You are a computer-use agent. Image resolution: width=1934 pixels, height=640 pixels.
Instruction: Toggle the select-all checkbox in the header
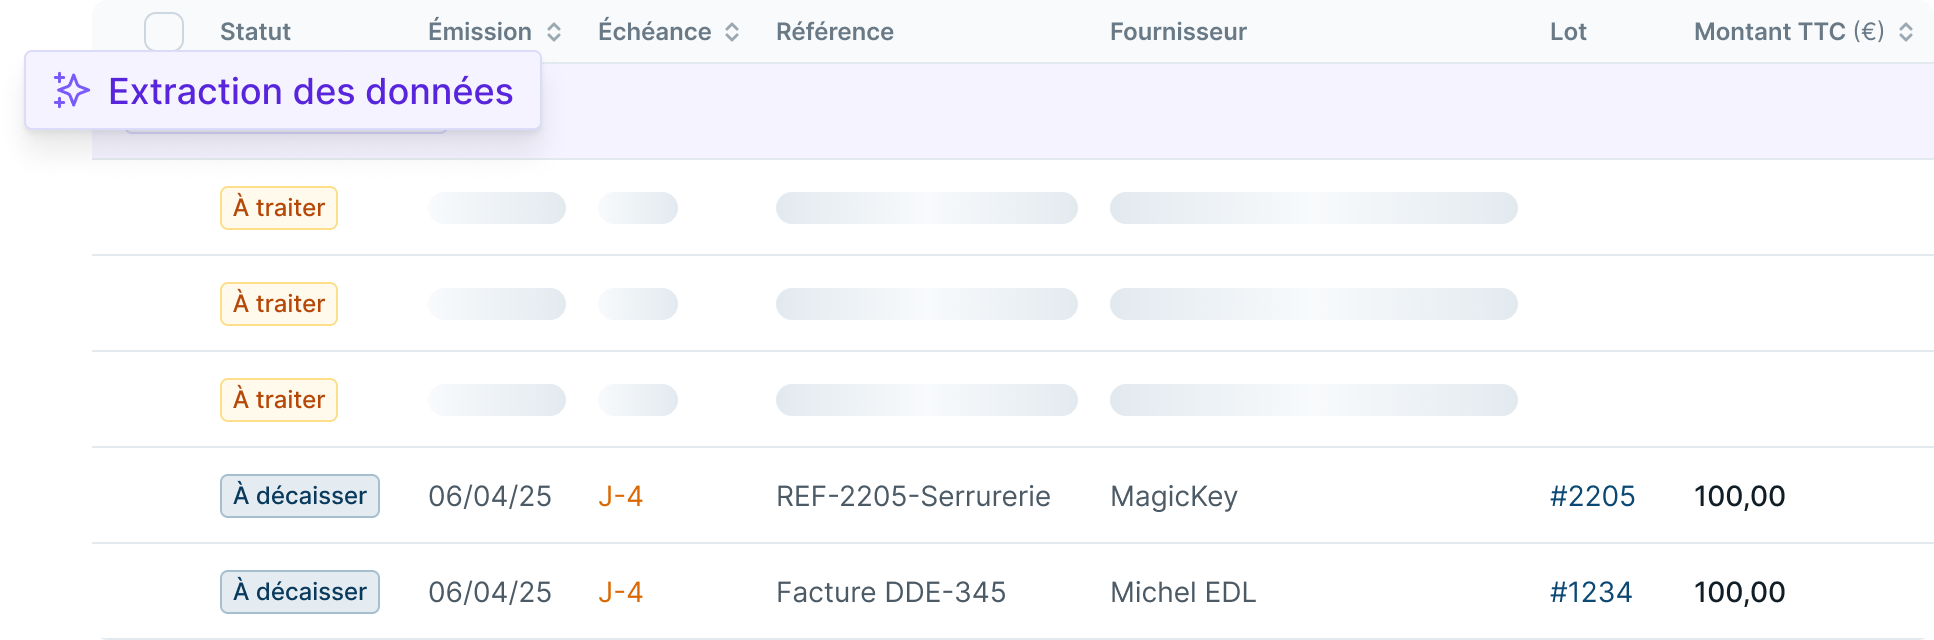pos(163,31)
